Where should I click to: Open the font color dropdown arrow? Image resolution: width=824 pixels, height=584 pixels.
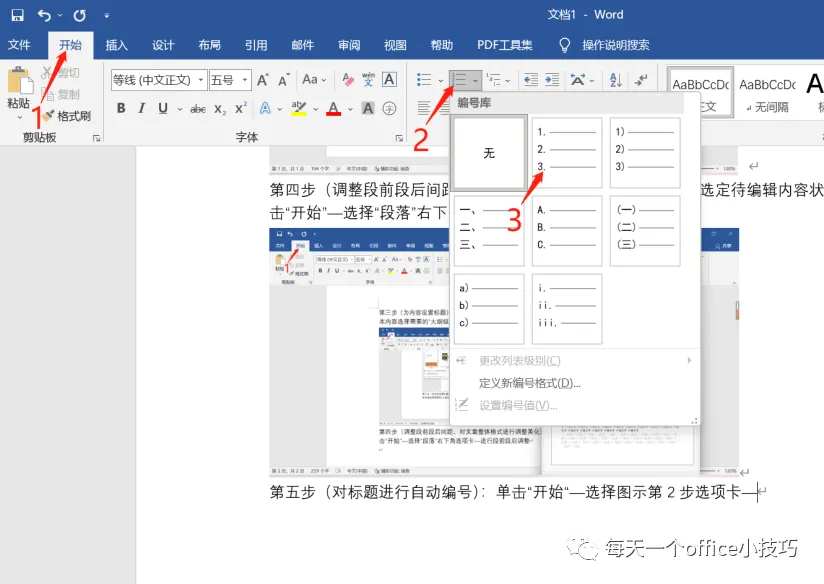coord(351,109)
